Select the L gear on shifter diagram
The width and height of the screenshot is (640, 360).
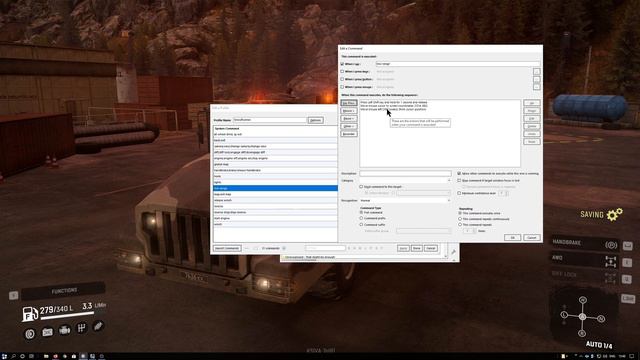tap(564, 314)
